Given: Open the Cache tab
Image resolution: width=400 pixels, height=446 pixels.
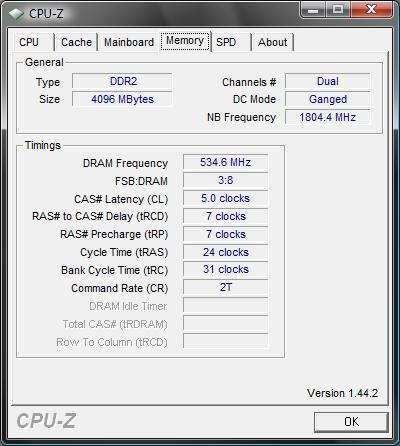Looking at the screenshot, I should (76, 42).
